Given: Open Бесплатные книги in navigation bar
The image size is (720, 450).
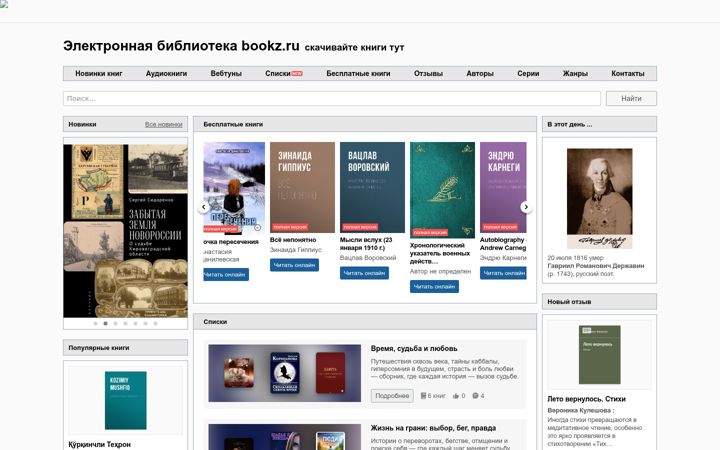Looking at the screenshot, I should point(358,73).
